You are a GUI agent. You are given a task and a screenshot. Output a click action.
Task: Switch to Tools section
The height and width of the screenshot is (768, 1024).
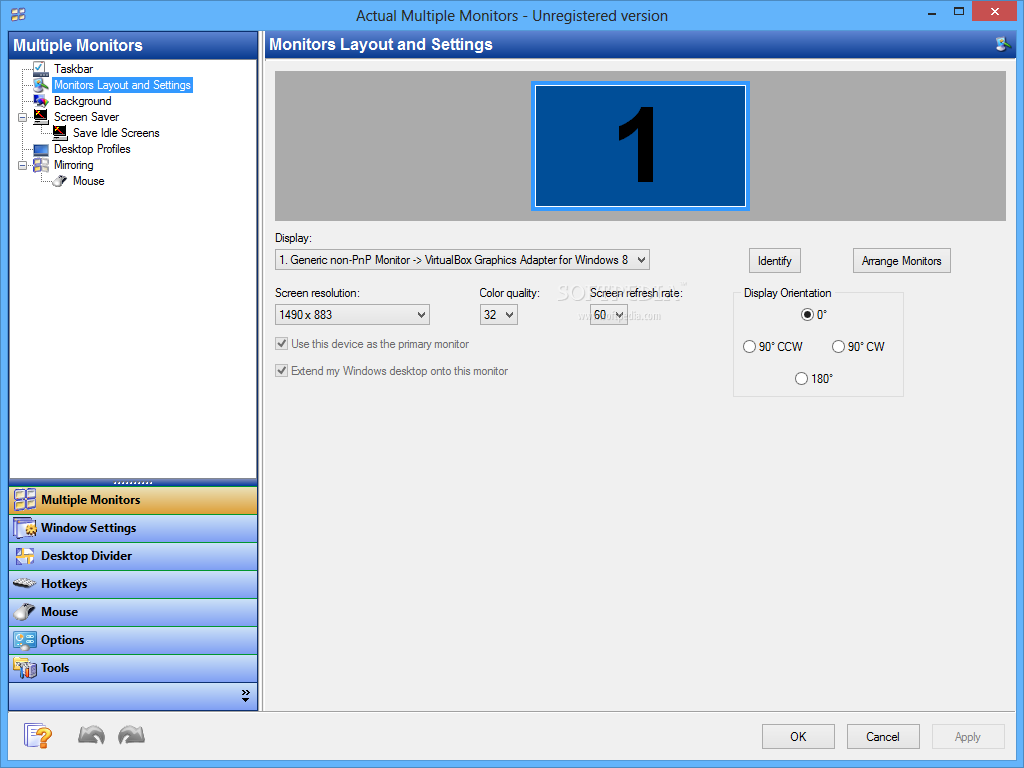coord(133,668)
